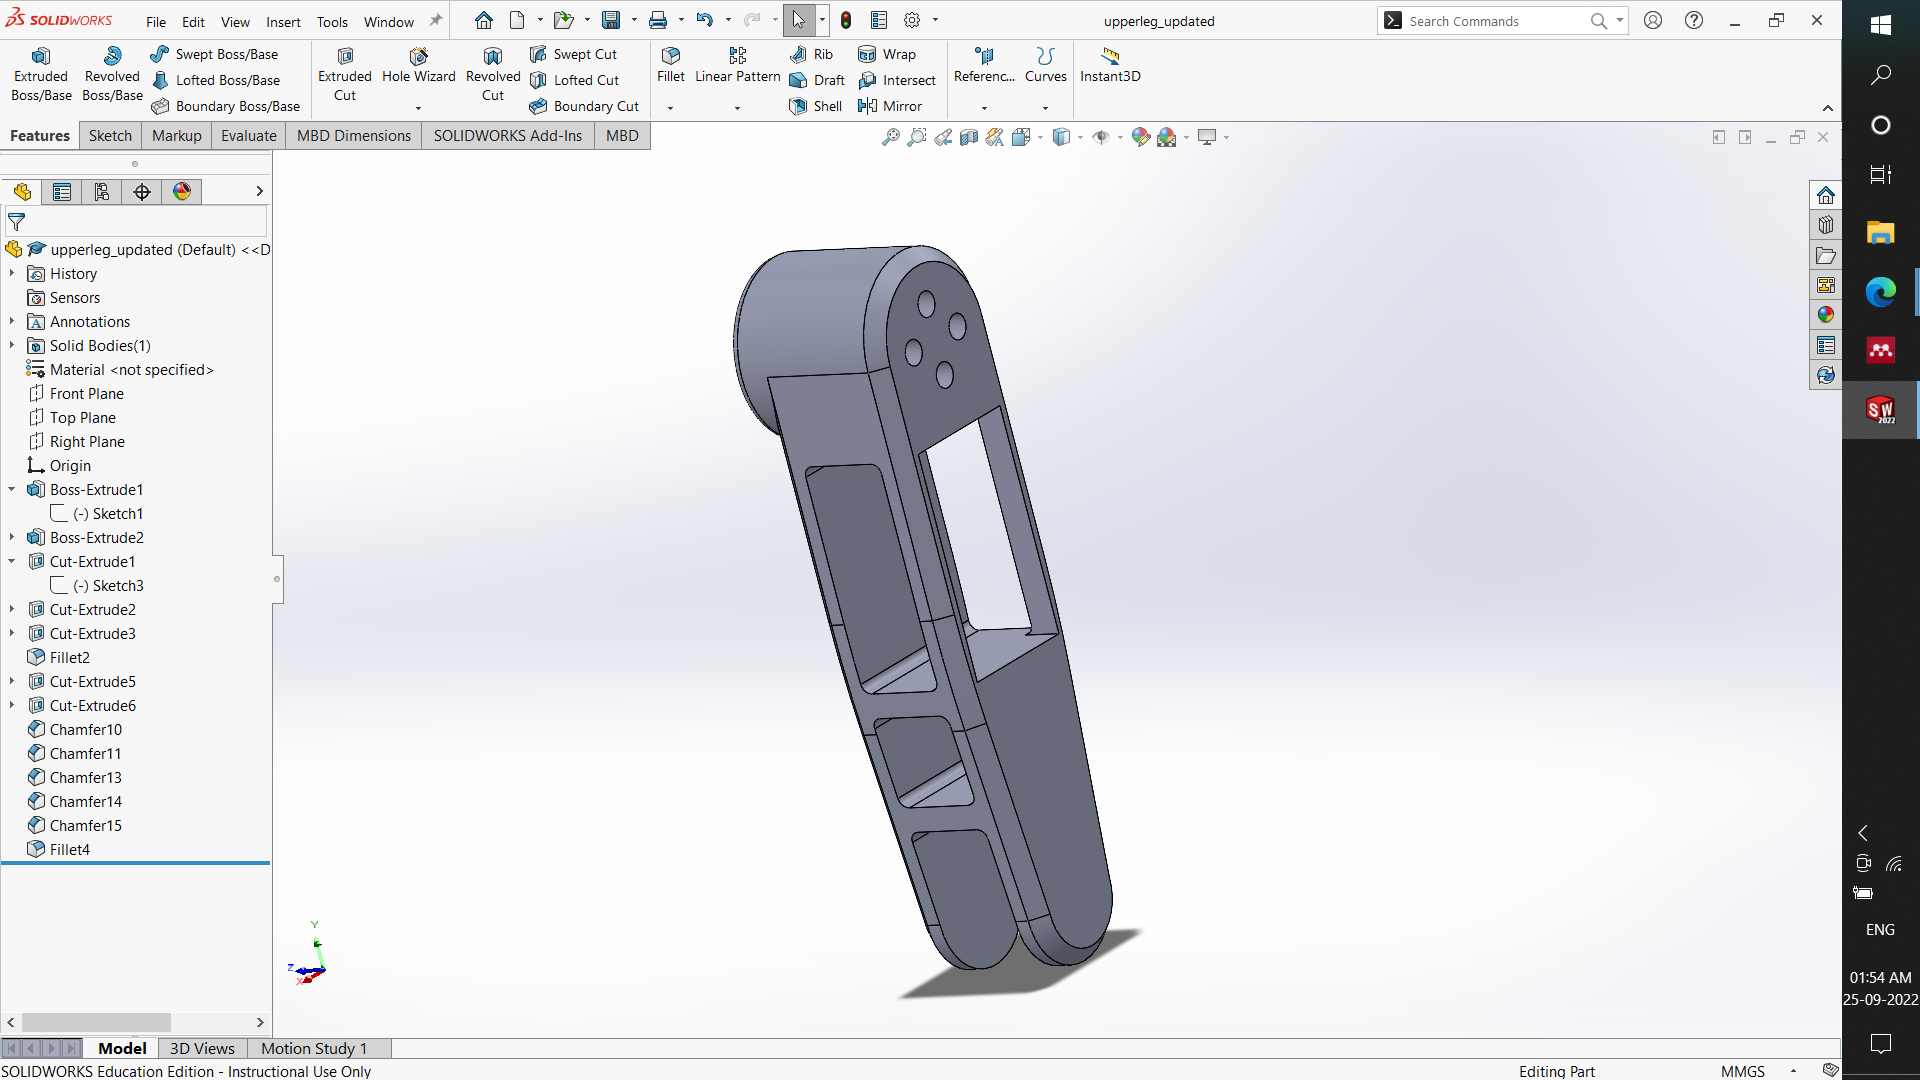Open the Mirror feature tool
1920x1080 pixels.
tap(893, 105)
